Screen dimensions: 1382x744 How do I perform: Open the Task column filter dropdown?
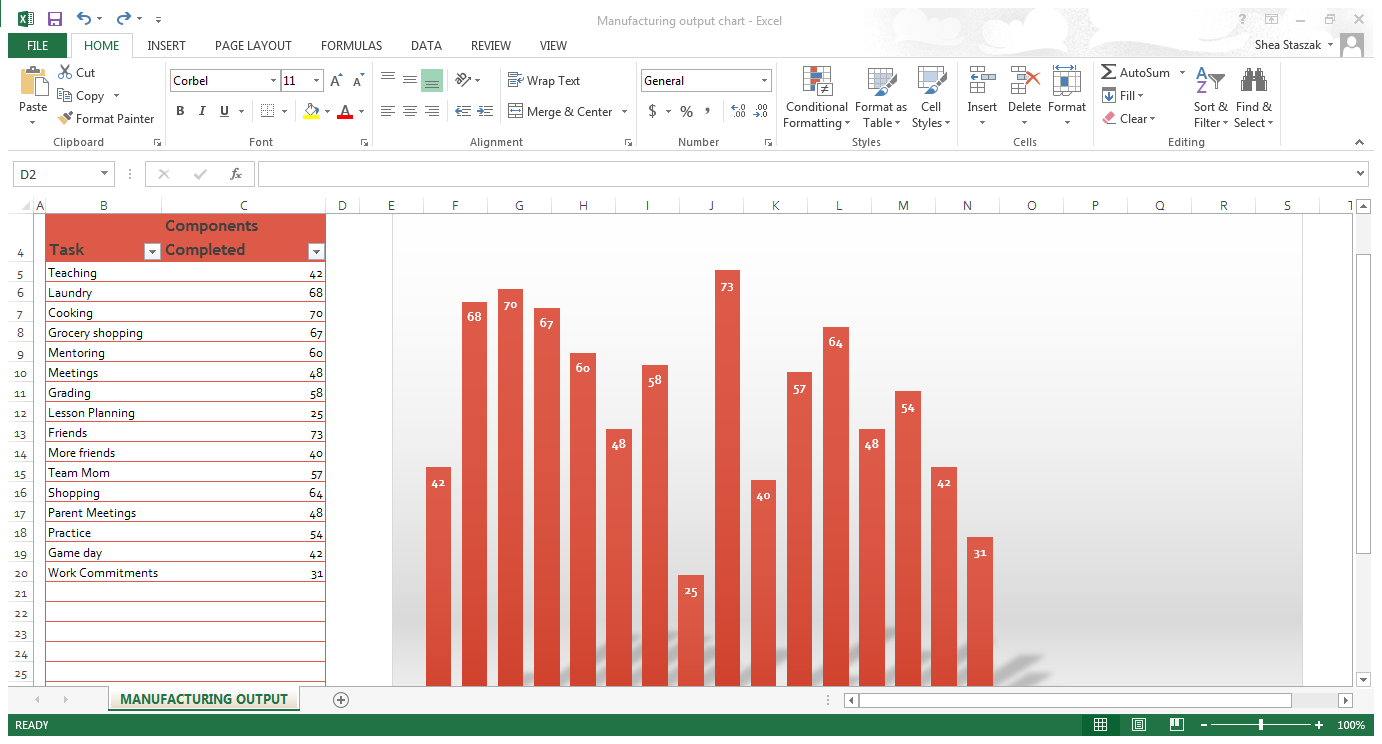152,252
